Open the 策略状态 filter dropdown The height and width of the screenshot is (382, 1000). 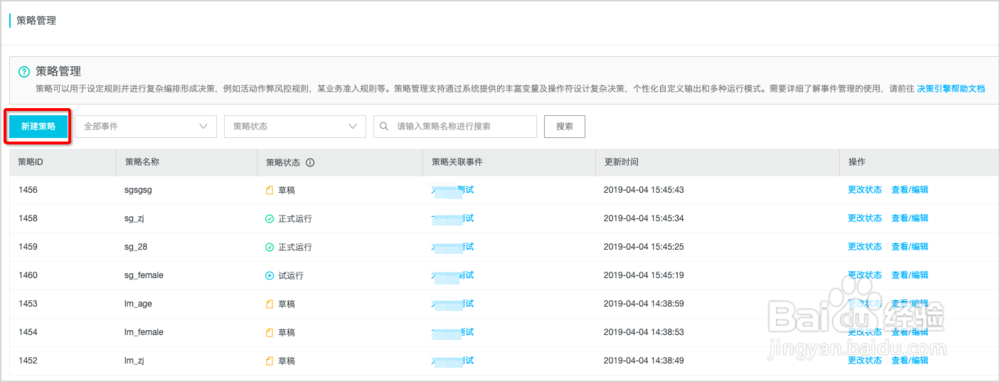click(295, 126)
